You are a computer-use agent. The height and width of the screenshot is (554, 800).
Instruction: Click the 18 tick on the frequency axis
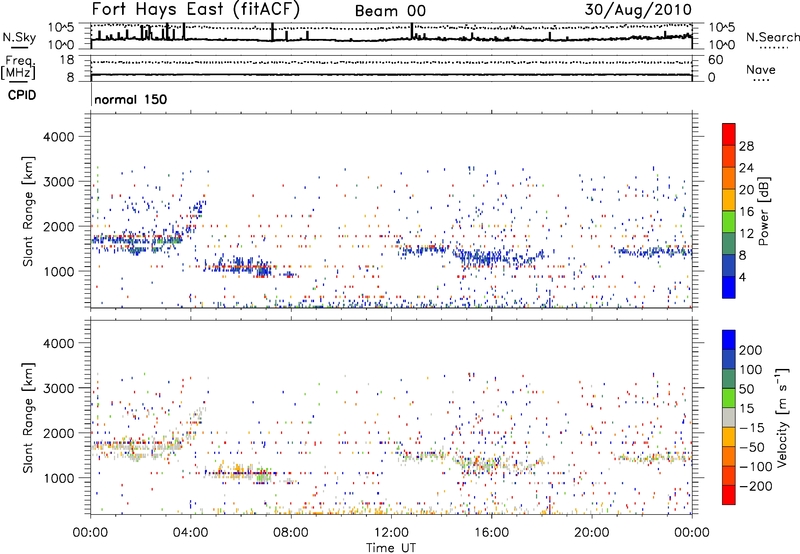click(x=67, y=60)
